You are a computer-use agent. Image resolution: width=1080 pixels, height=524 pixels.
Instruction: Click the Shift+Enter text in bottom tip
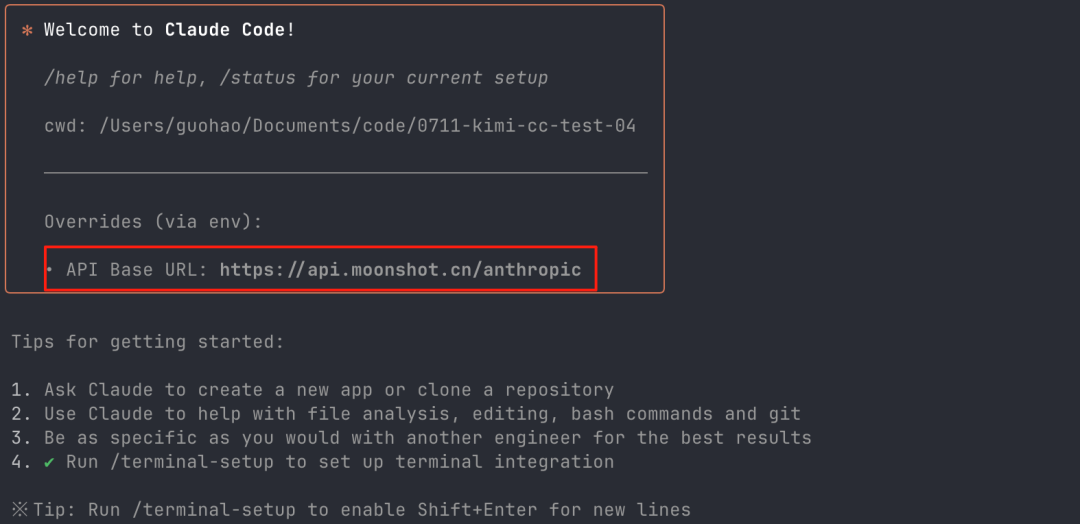477,510
